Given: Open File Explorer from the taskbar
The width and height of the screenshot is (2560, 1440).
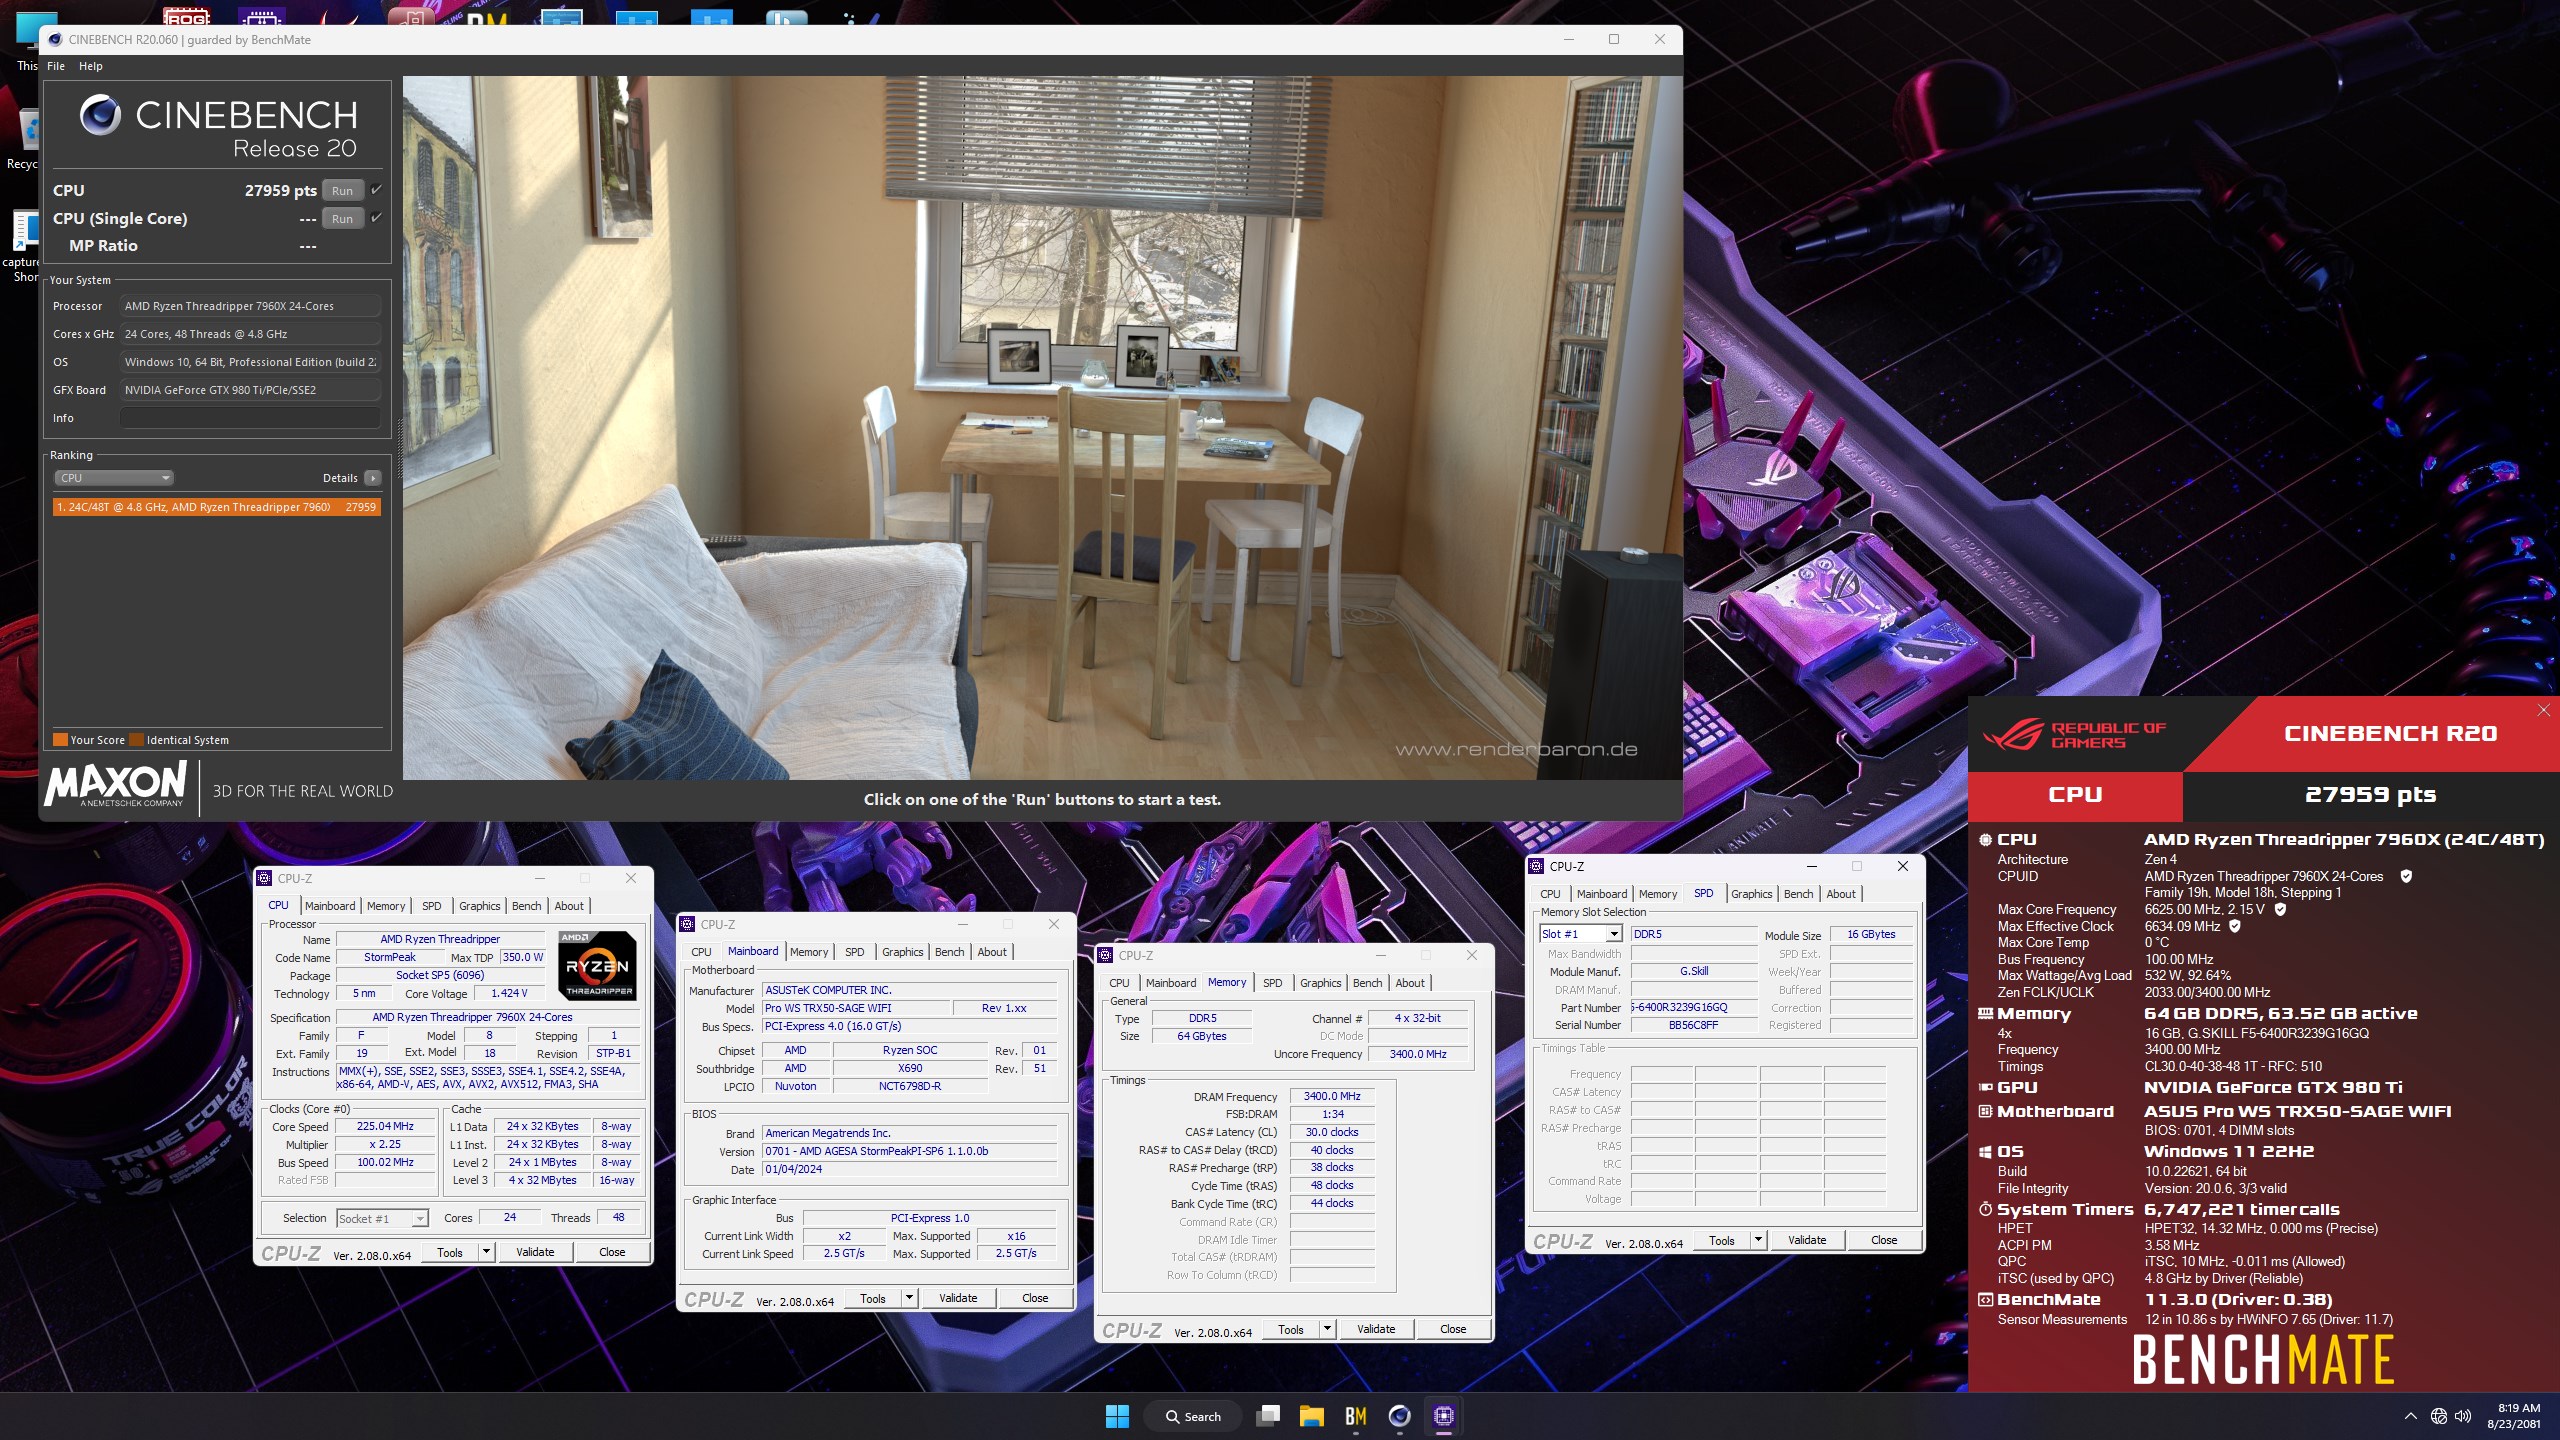Looking at the screenshot, I should [1312, 1416].
